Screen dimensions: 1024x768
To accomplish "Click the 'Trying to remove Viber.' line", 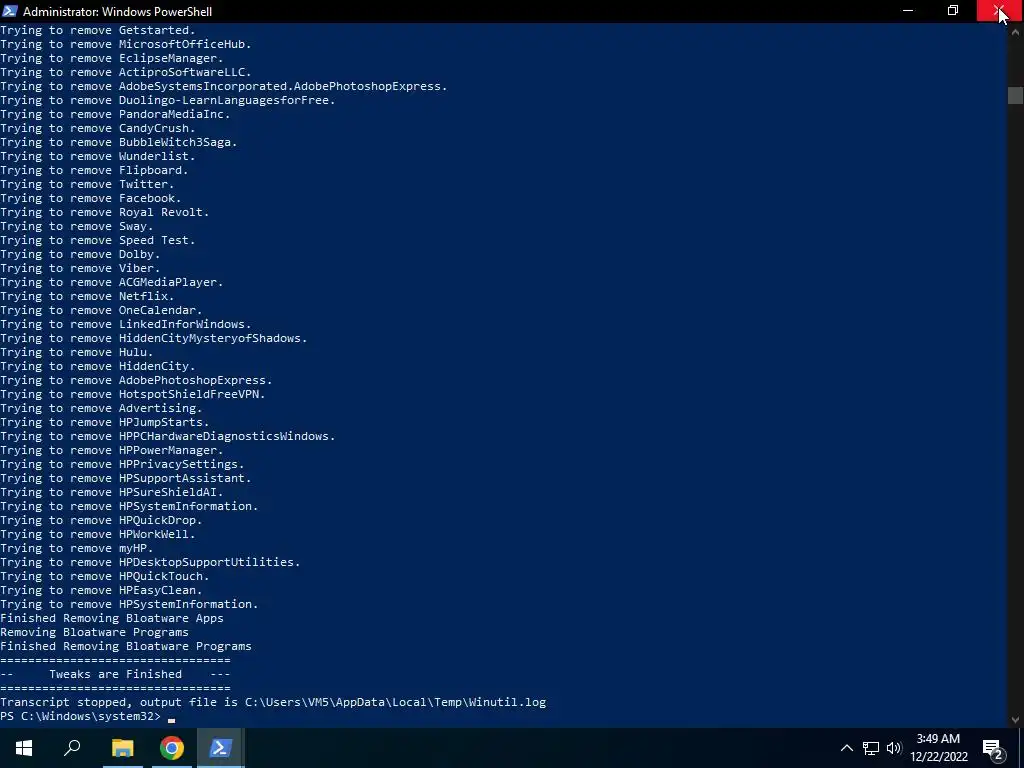I will click(x=80, y=268).
